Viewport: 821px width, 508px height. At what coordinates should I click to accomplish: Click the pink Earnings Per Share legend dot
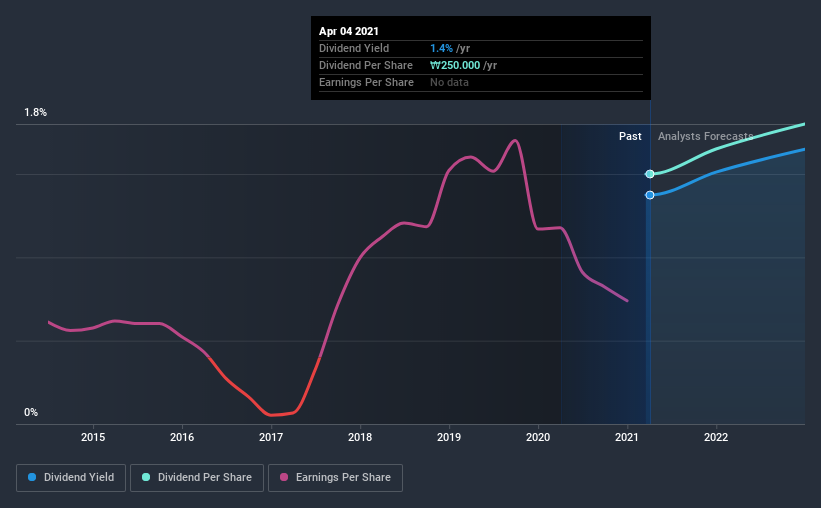[x=284, y=477]
